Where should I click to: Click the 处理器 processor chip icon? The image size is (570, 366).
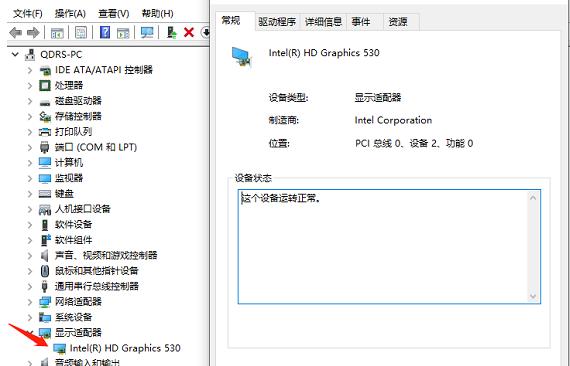pyautogui.click(x=45, y=85)
